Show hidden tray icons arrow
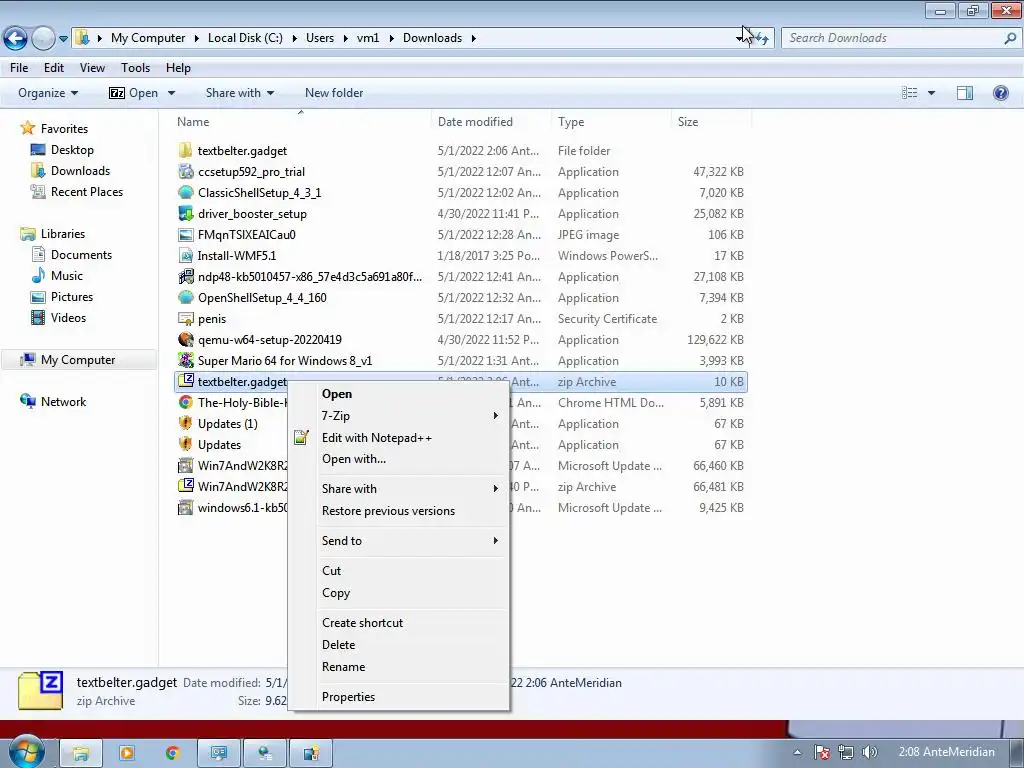Viewport: 1024px width, 768px height. point(797,752)
